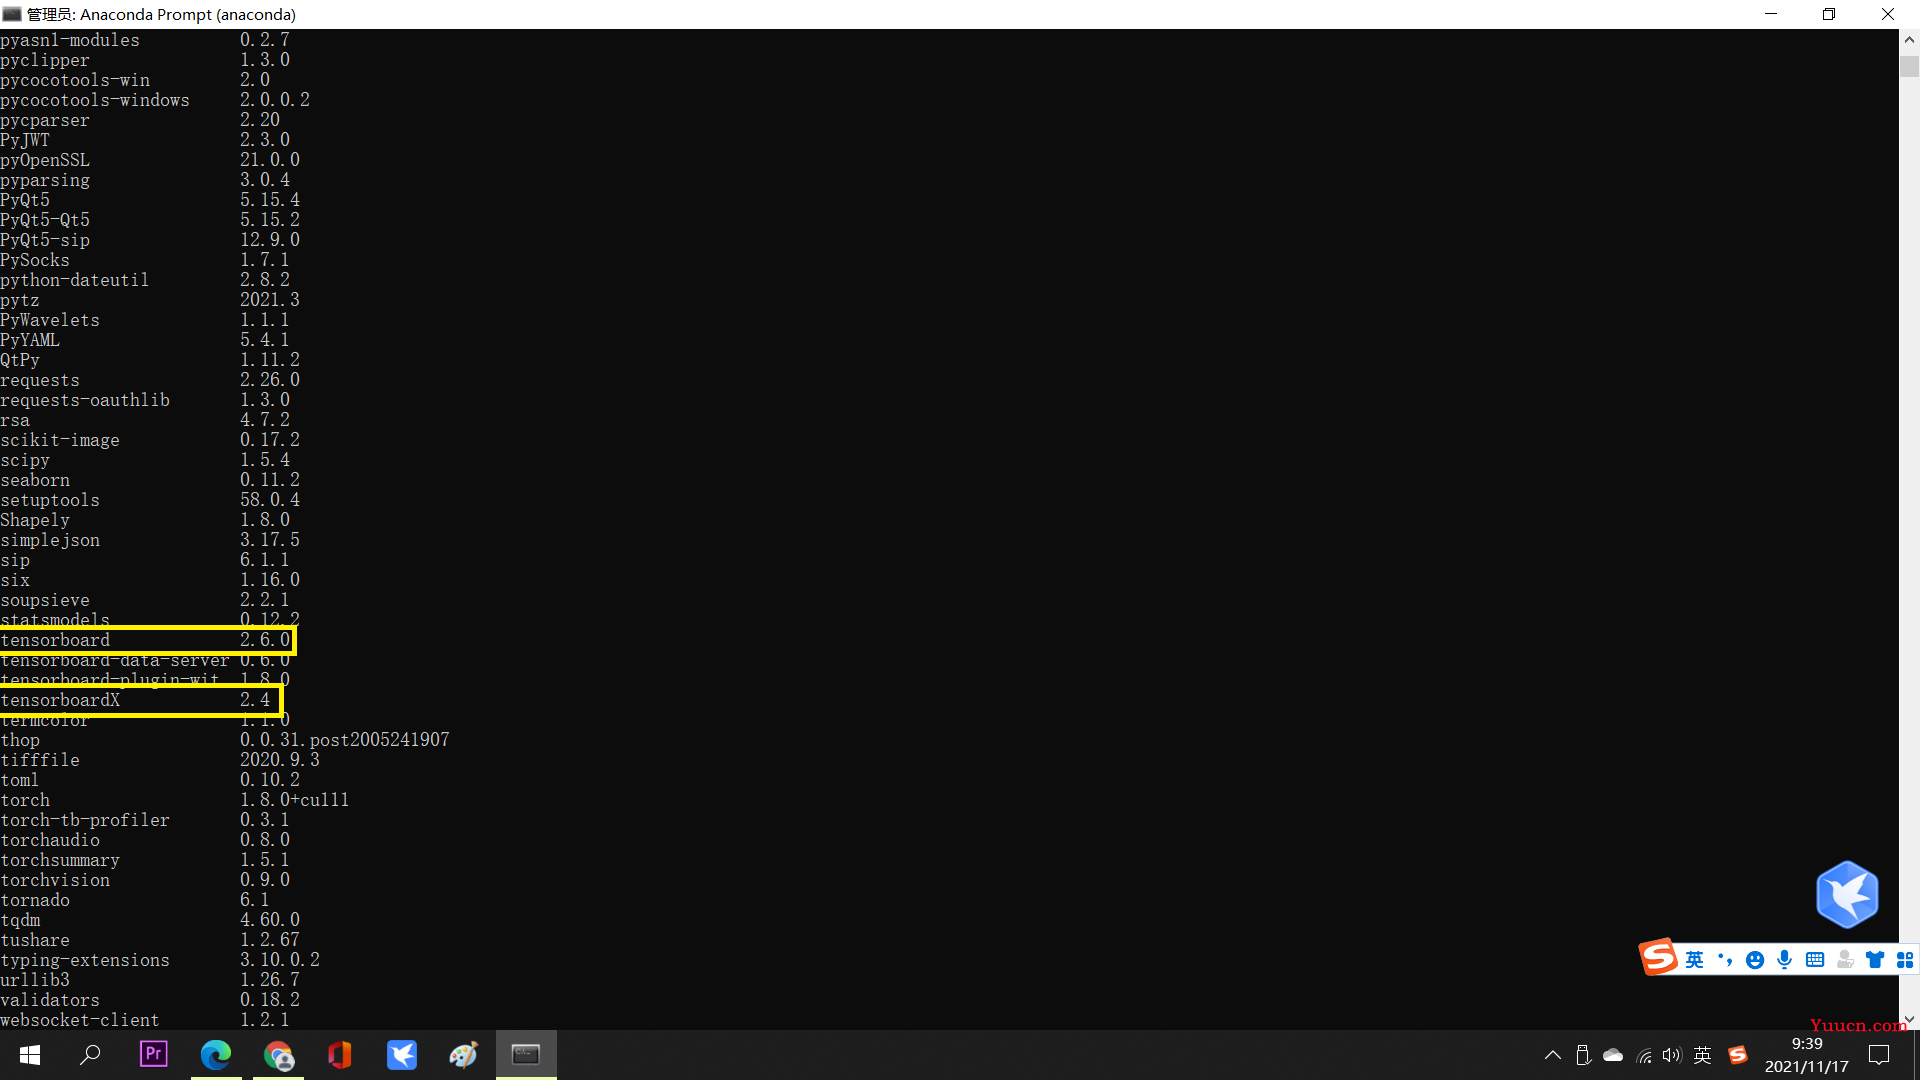Viewport: 1920px width, 1080px height.
Task: Open the blue bird app in taskbar
Action: tap(402, 1054)
